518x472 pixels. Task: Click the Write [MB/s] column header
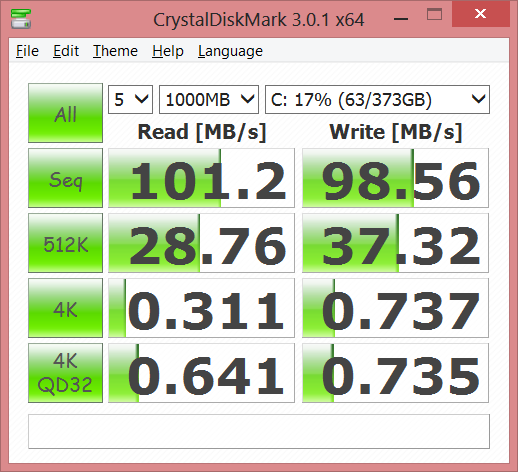(396, 132)
